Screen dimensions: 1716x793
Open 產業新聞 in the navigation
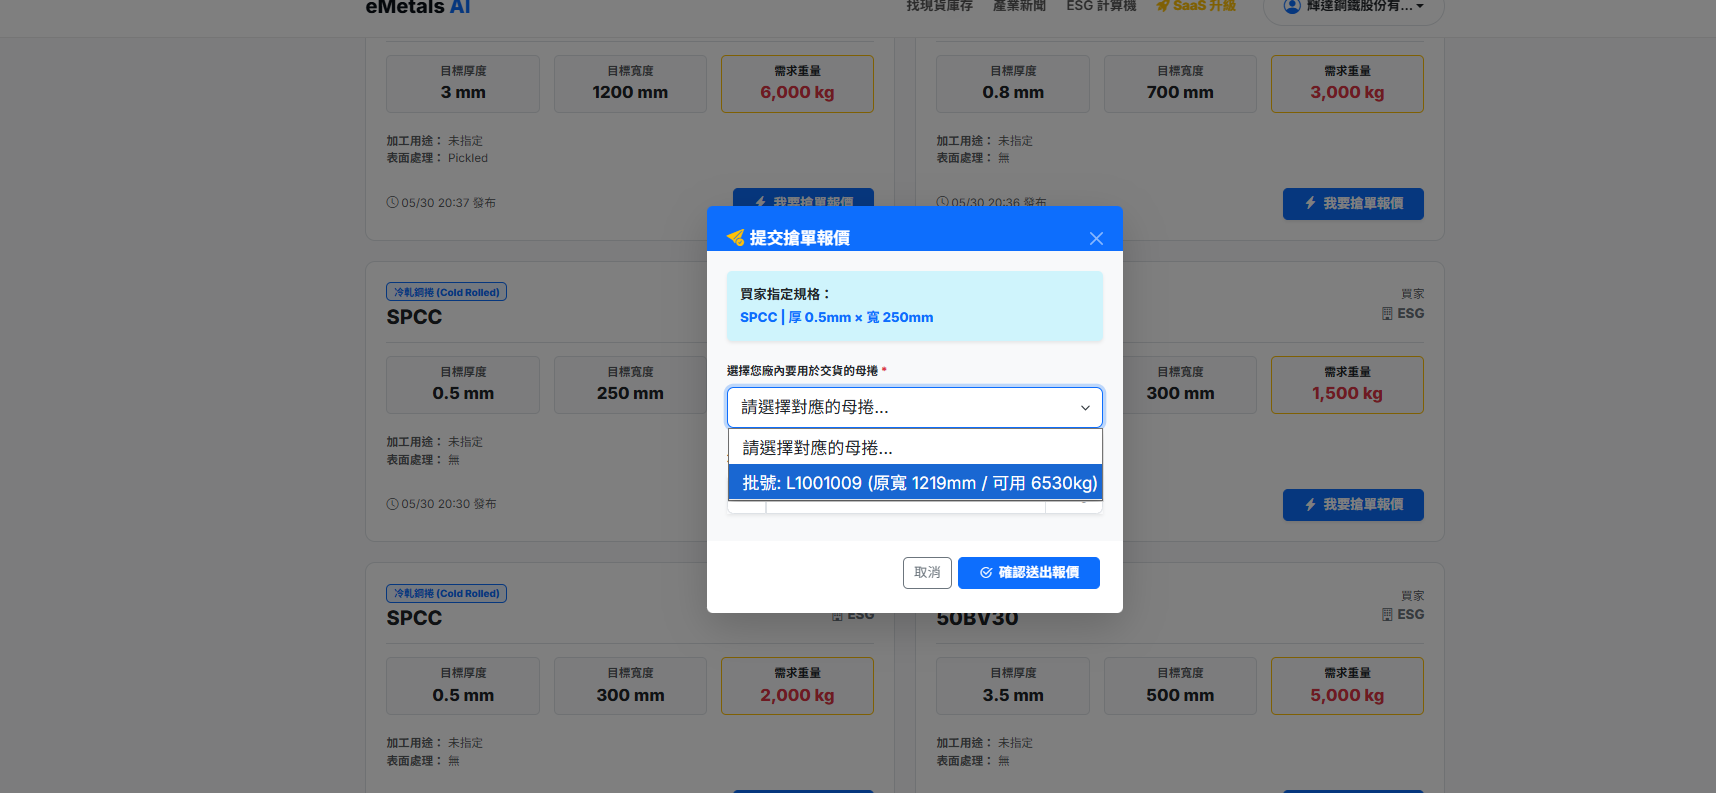click(x=1019, y=6)
